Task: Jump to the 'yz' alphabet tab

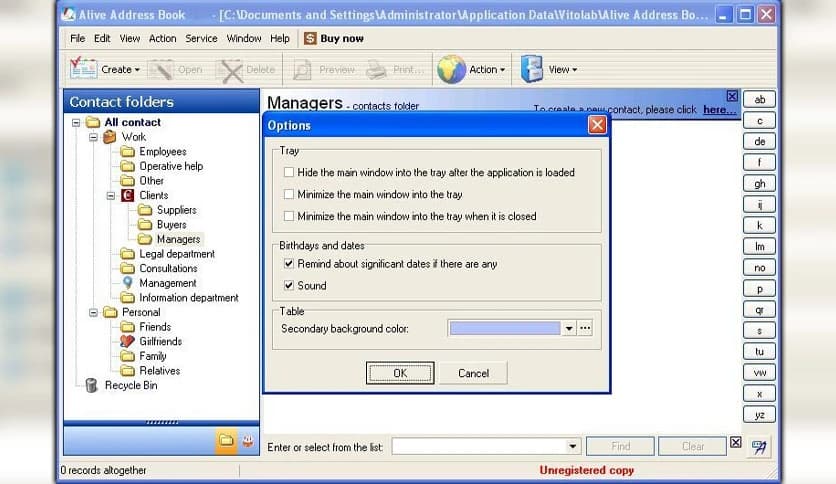Action: click(x=759, y=415)
